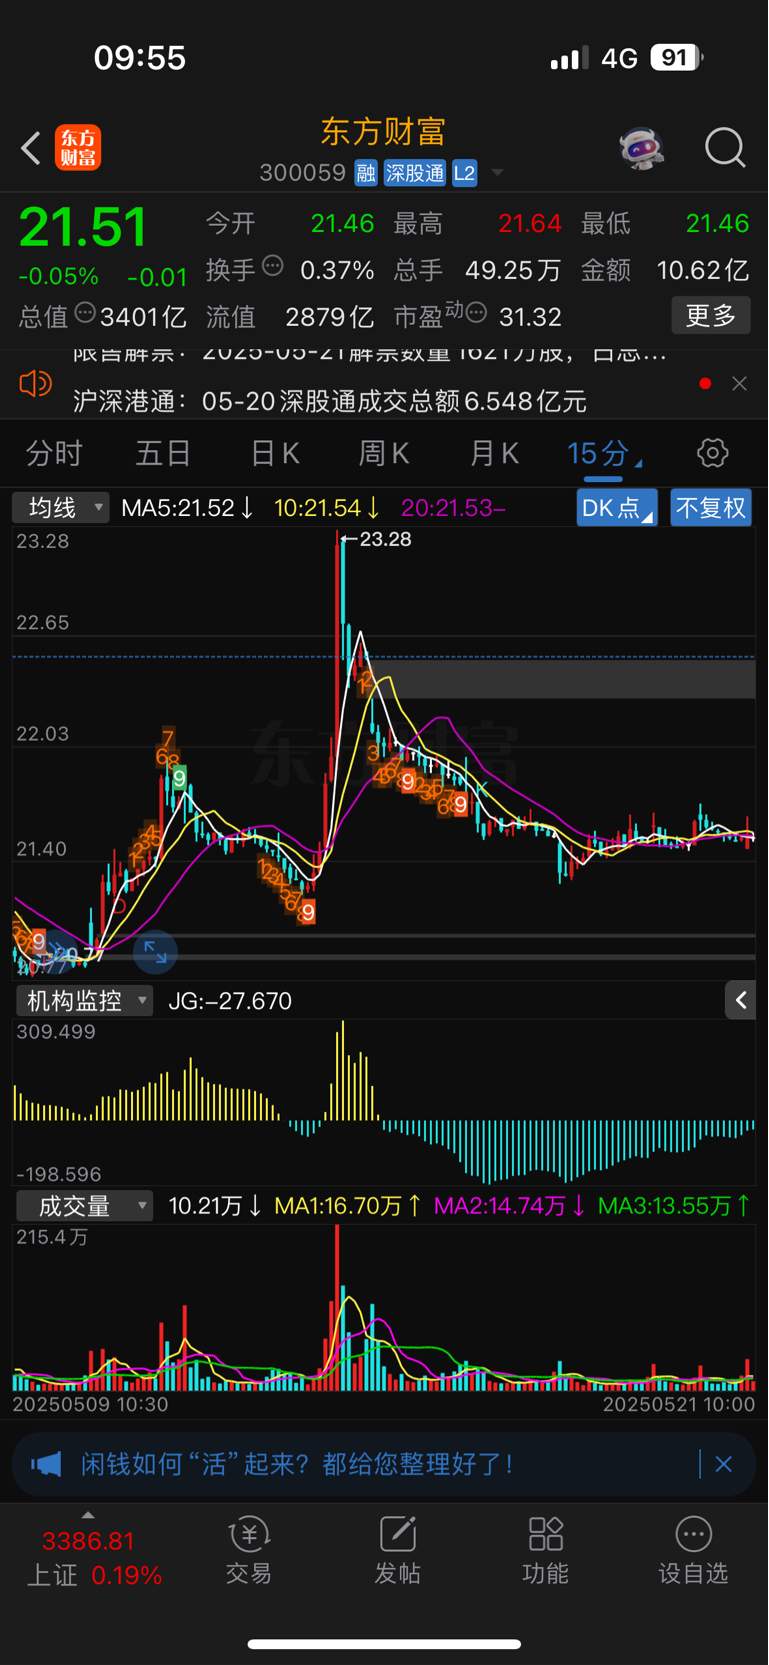This screenshot has width=769, height=1665.
Task: Tap the MA1:16.70万 volume average label
Action: [x=348, y=1206]
